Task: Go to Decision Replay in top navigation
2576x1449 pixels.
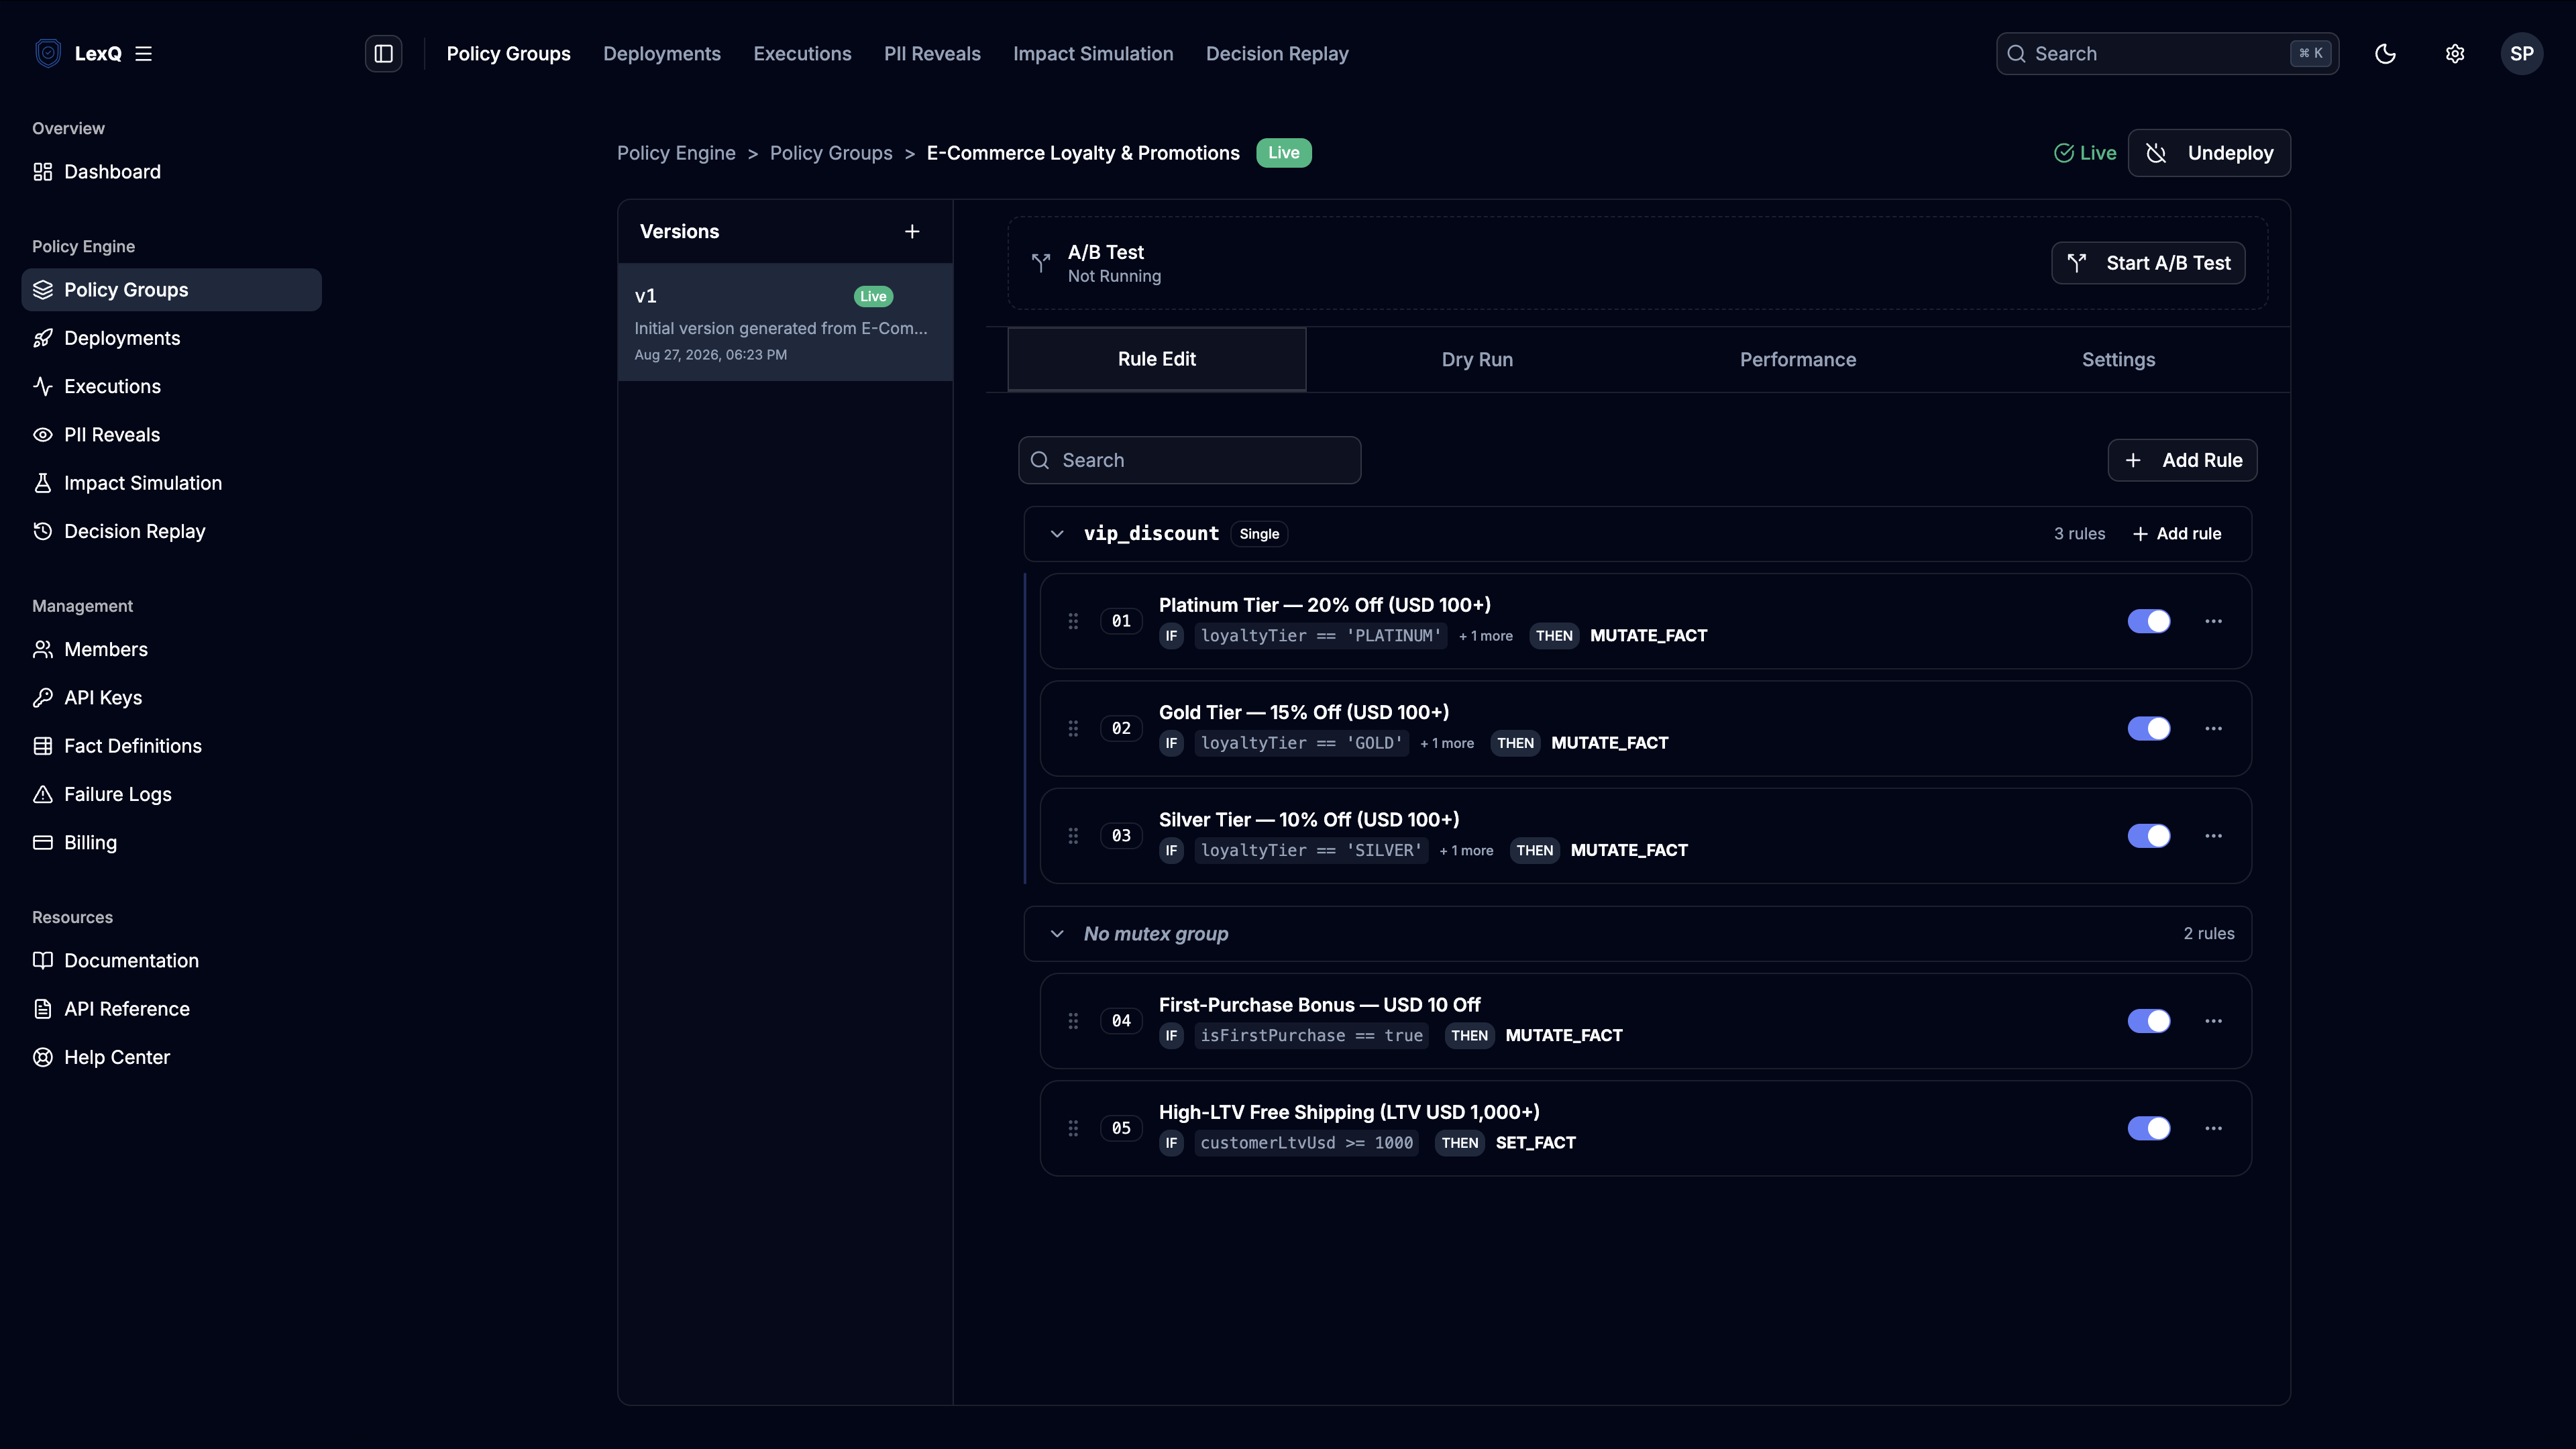Action: 1277,54
